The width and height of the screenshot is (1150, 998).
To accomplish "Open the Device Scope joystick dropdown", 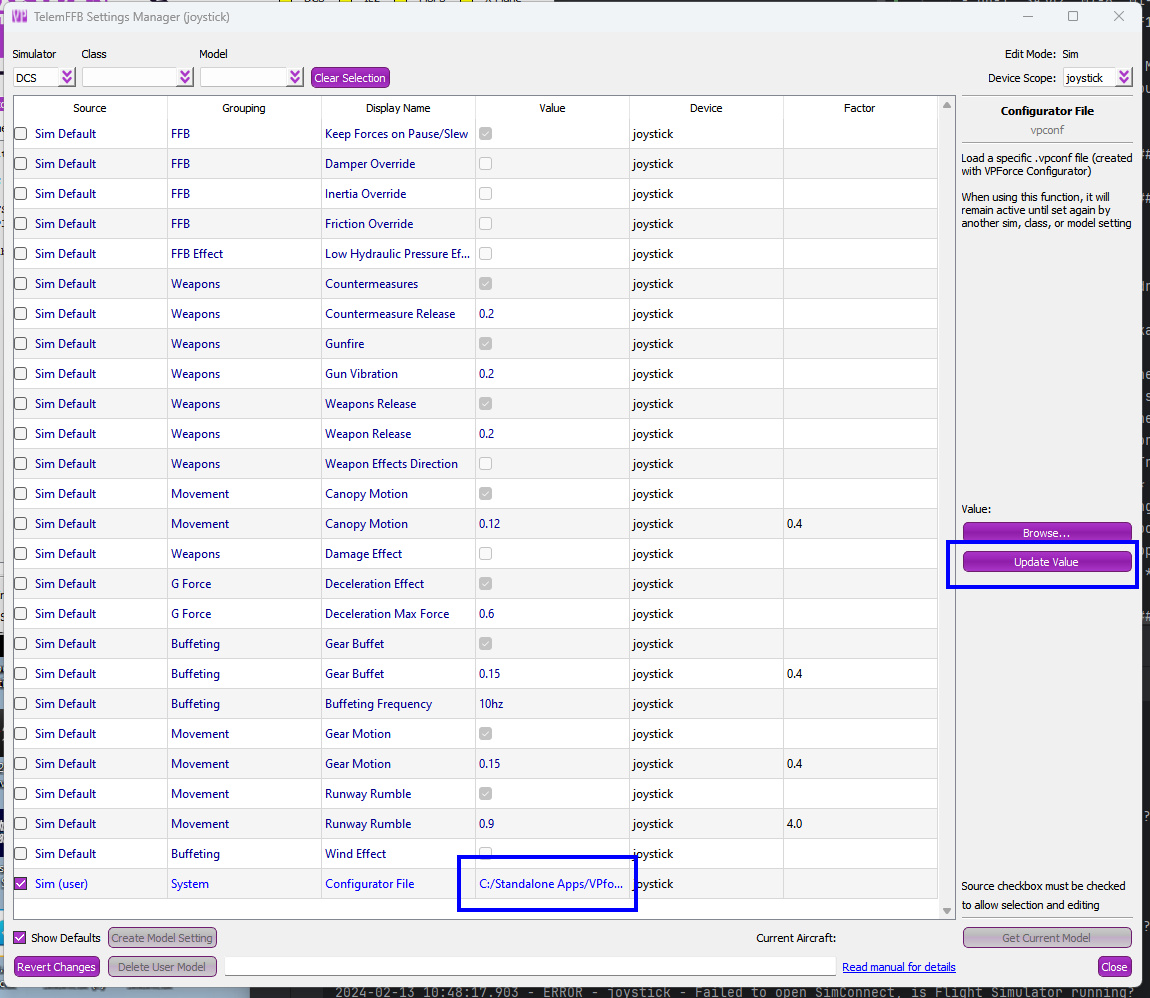I will (1097, 78).
